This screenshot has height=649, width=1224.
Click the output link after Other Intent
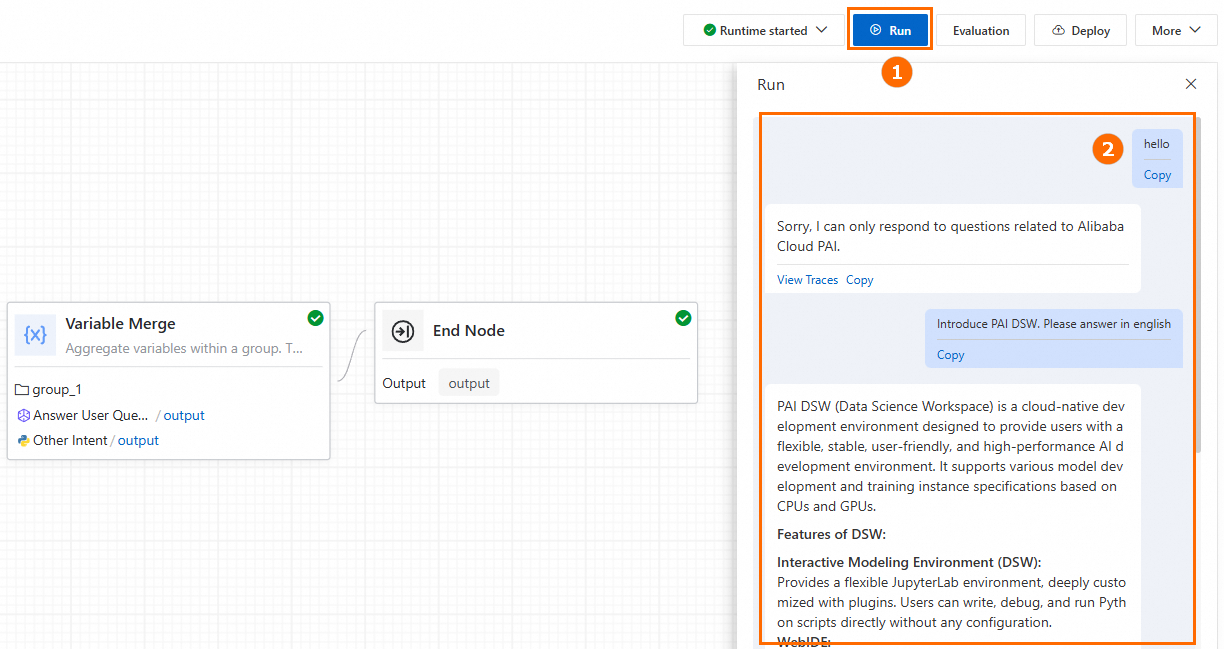[x=138, y=440]
